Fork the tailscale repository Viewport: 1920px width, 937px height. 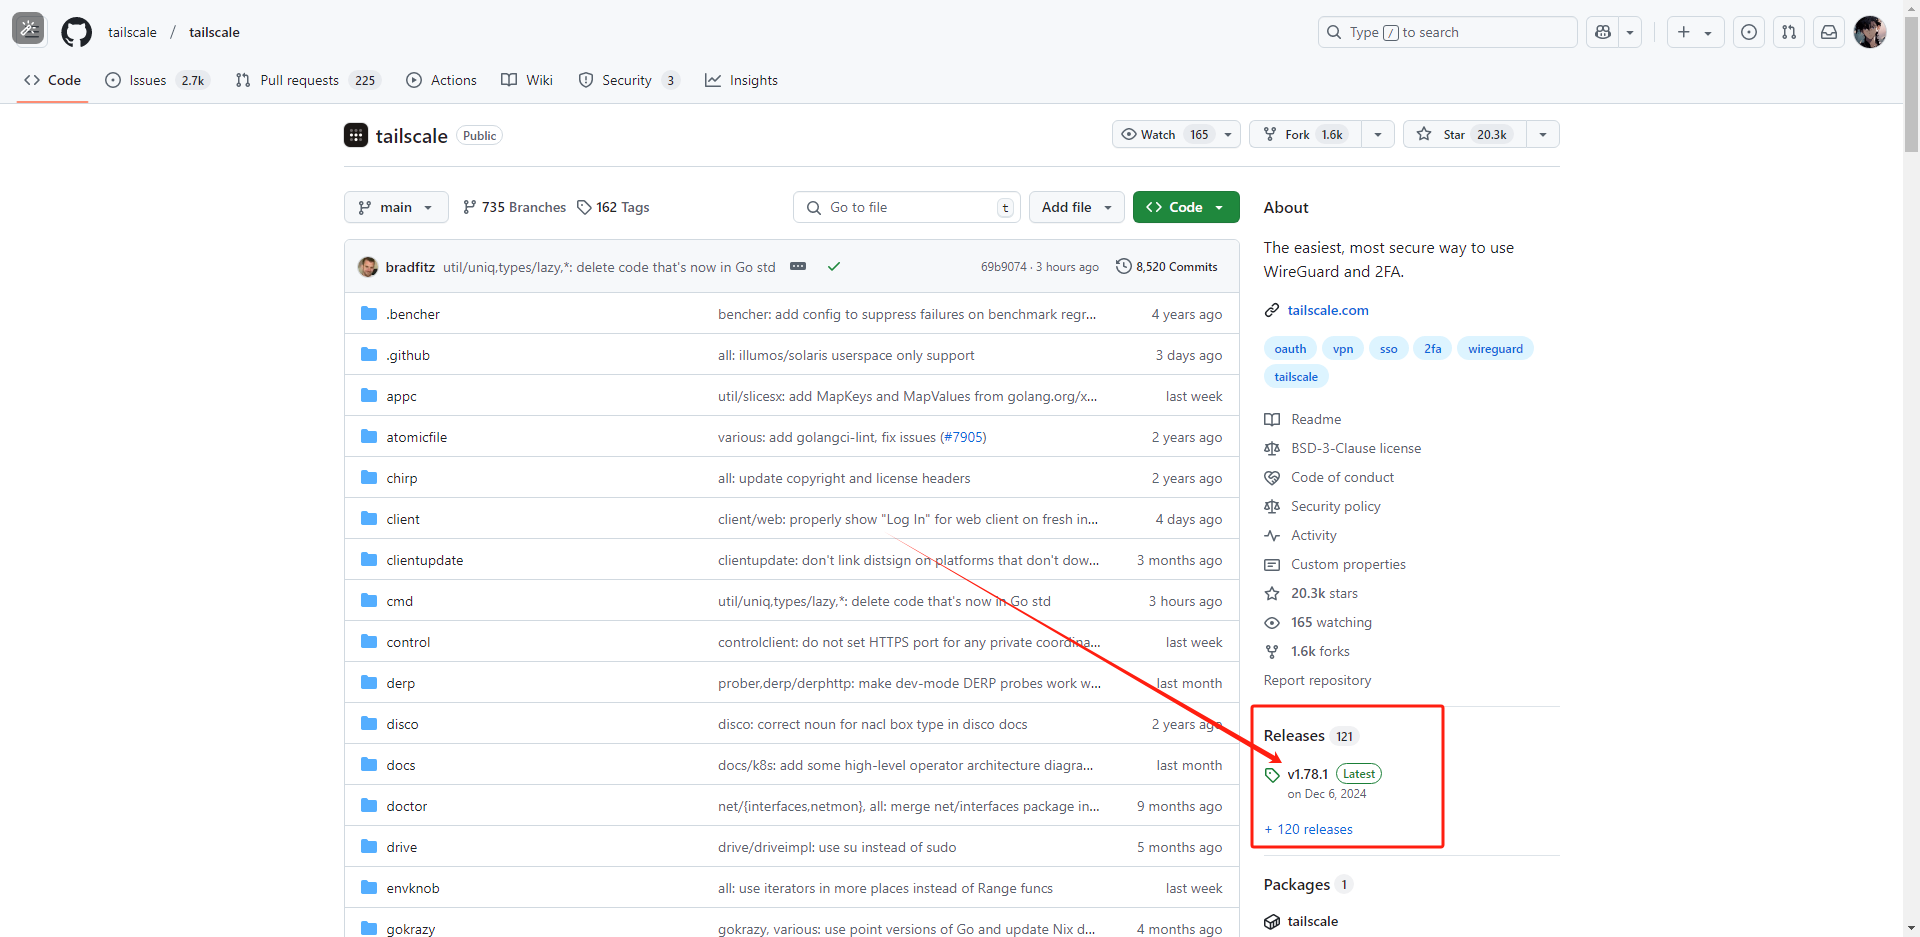tap(1305, 134)
